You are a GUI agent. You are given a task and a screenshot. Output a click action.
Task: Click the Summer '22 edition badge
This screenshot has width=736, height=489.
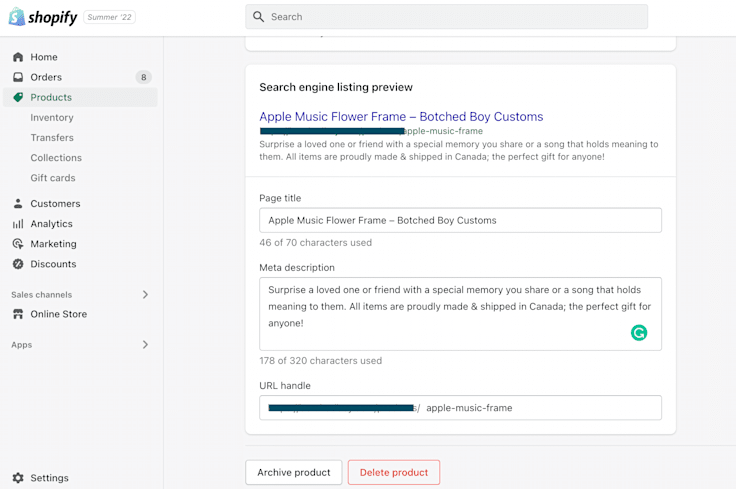pos(109,17)
